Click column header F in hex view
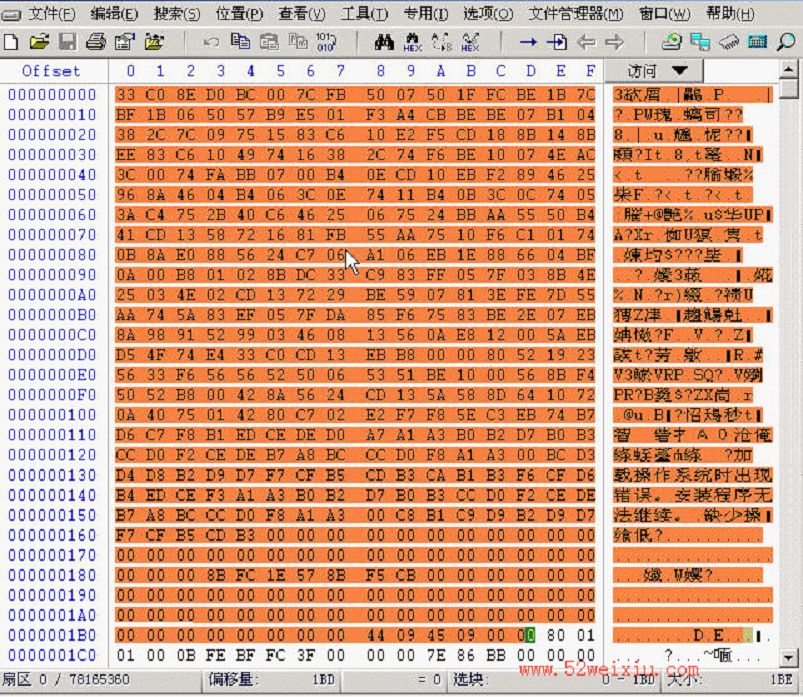The width and height of the screenshot is (803, 697). (590, 71)
